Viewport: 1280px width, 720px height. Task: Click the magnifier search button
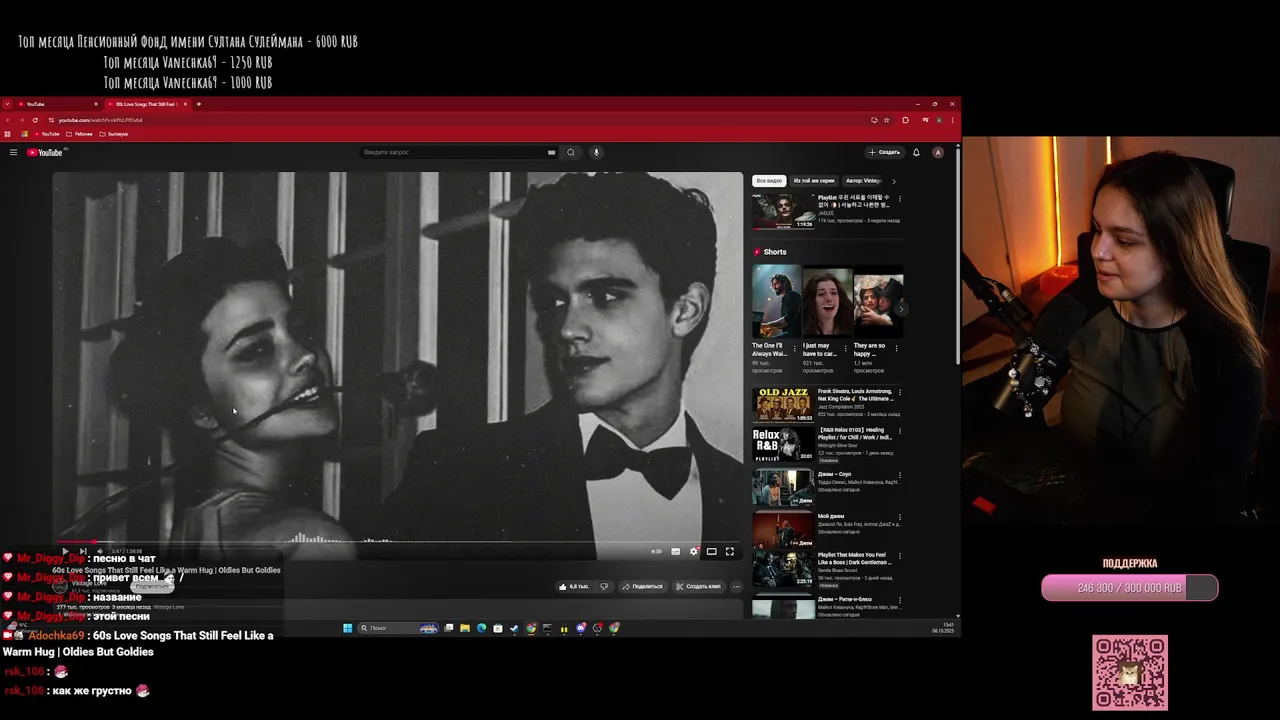coord(571,152)
